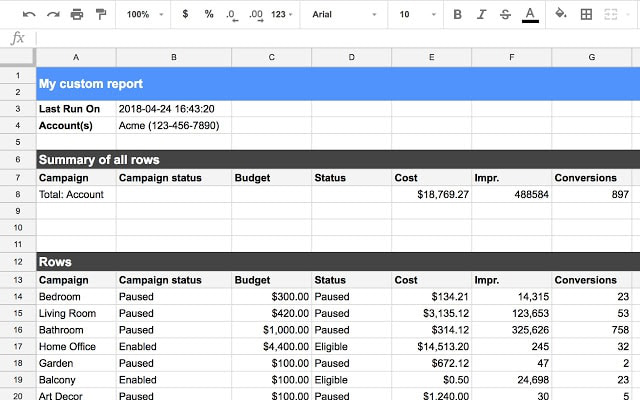This screenshot has height=400, width=640.
Task: Click the increase decimal places icon
Action: coord(255,15)
